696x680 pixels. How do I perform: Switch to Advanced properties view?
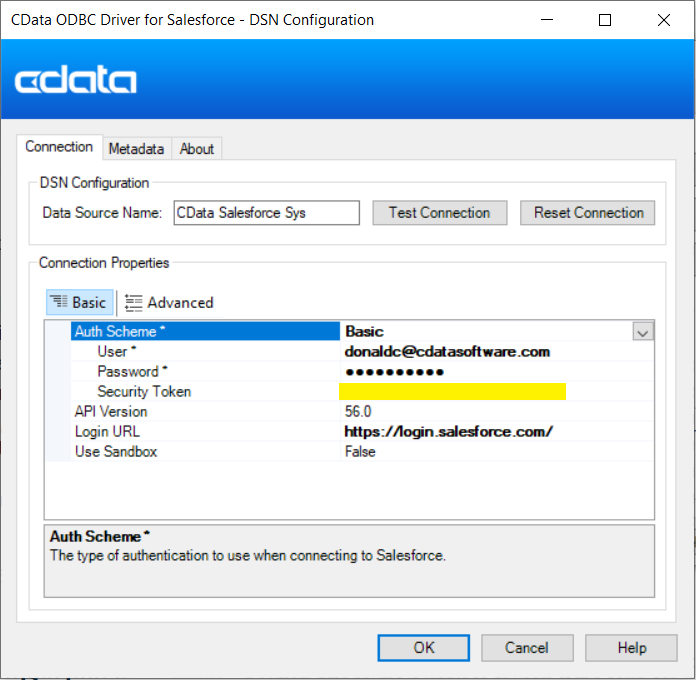pyautogui.click(x=169, y=302)
